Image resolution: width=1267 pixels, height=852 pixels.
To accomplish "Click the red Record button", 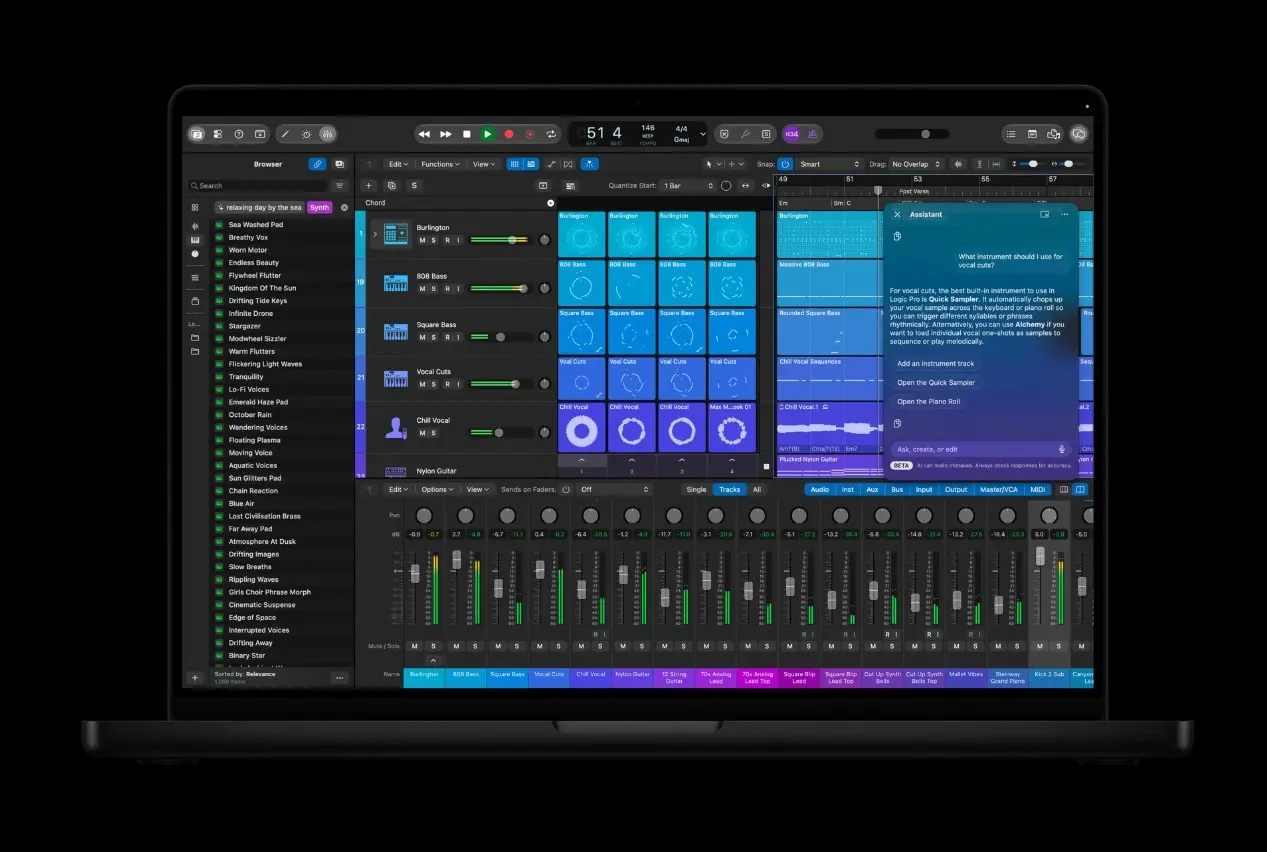I will tap(508, 134).
